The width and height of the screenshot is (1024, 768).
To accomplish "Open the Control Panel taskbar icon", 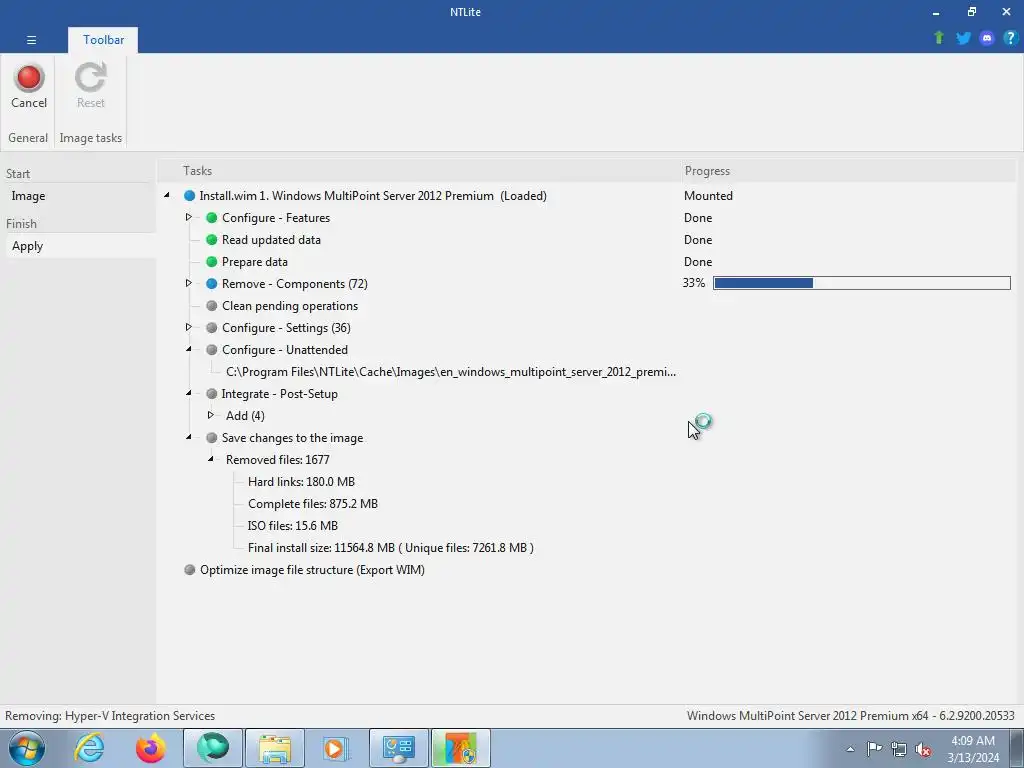I will [399, 748].
